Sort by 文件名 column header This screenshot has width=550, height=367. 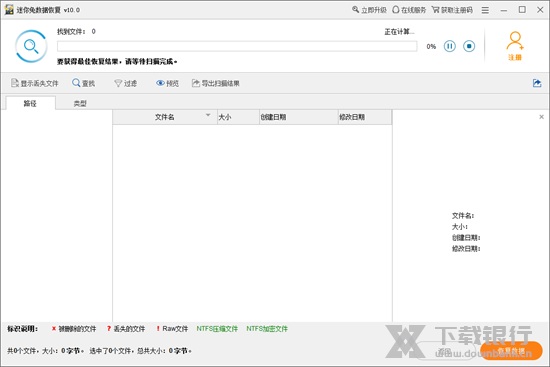(165, 117)
